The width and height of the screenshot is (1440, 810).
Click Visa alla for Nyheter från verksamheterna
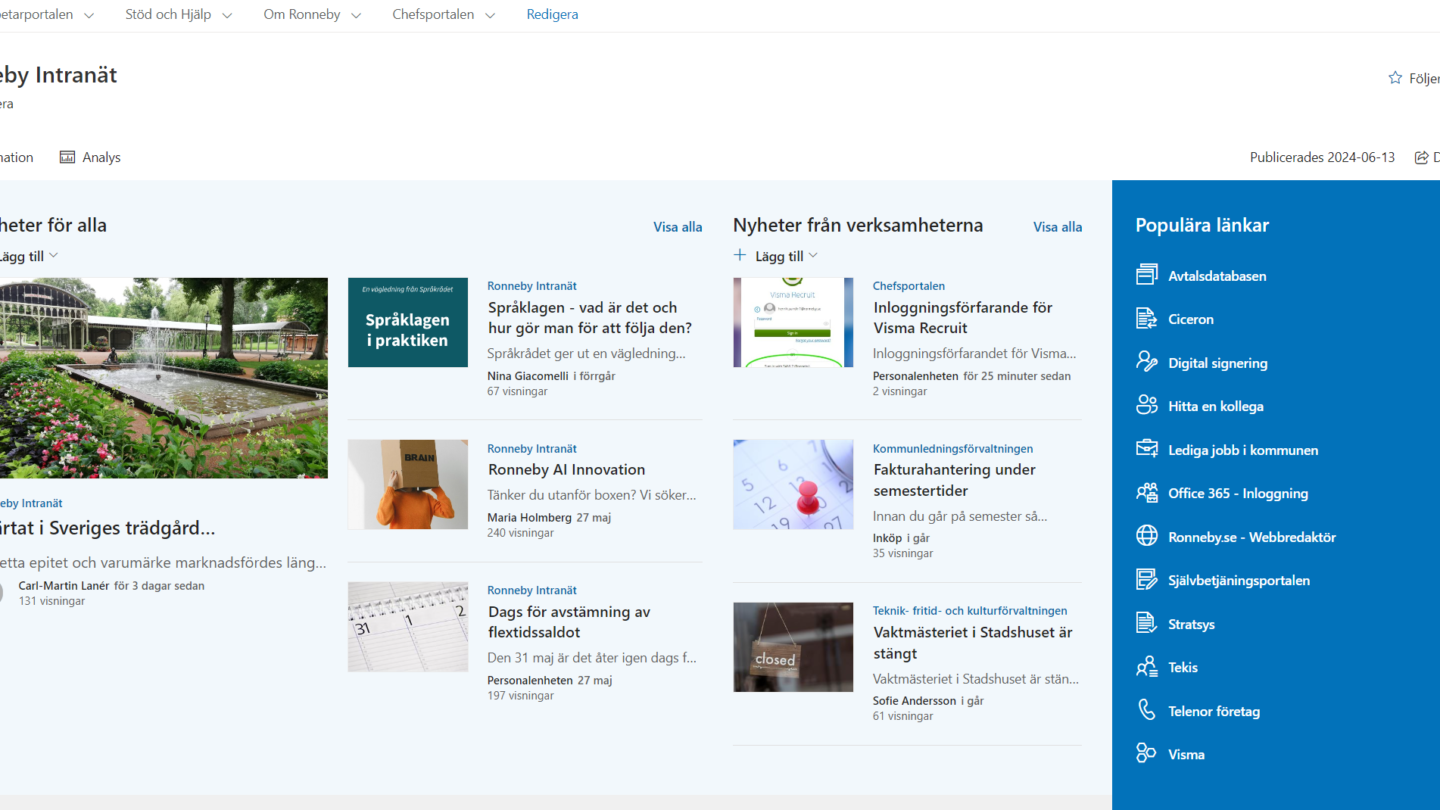(x=1057, y=227)
